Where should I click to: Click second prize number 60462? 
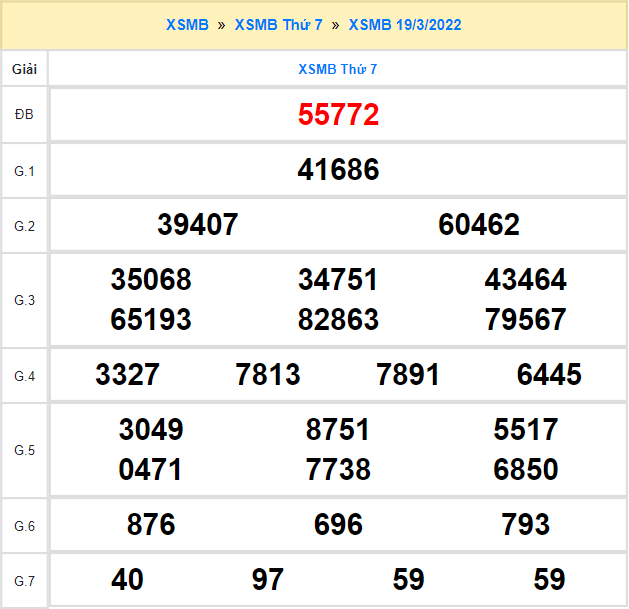(479, 225)
